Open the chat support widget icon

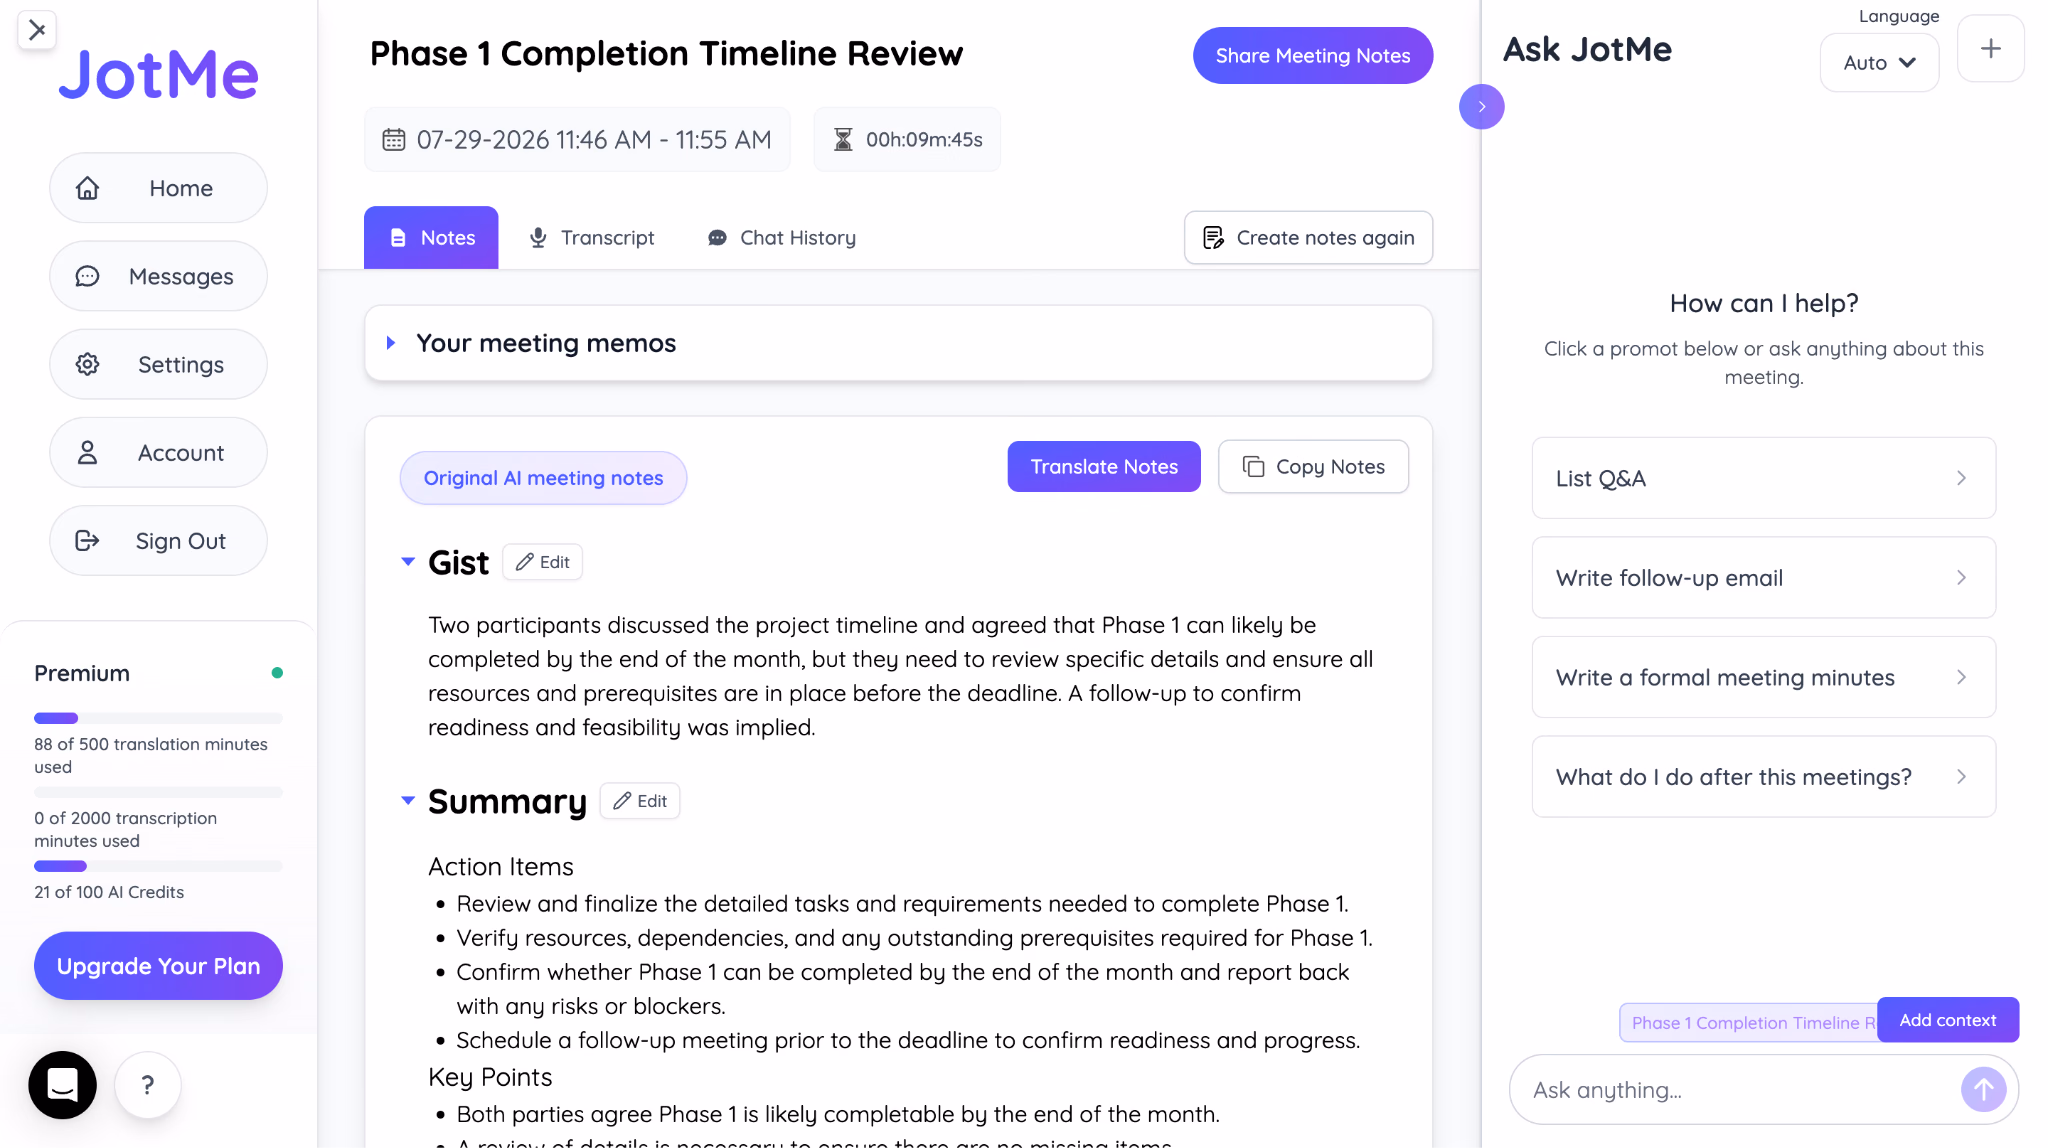[63, 1084]
